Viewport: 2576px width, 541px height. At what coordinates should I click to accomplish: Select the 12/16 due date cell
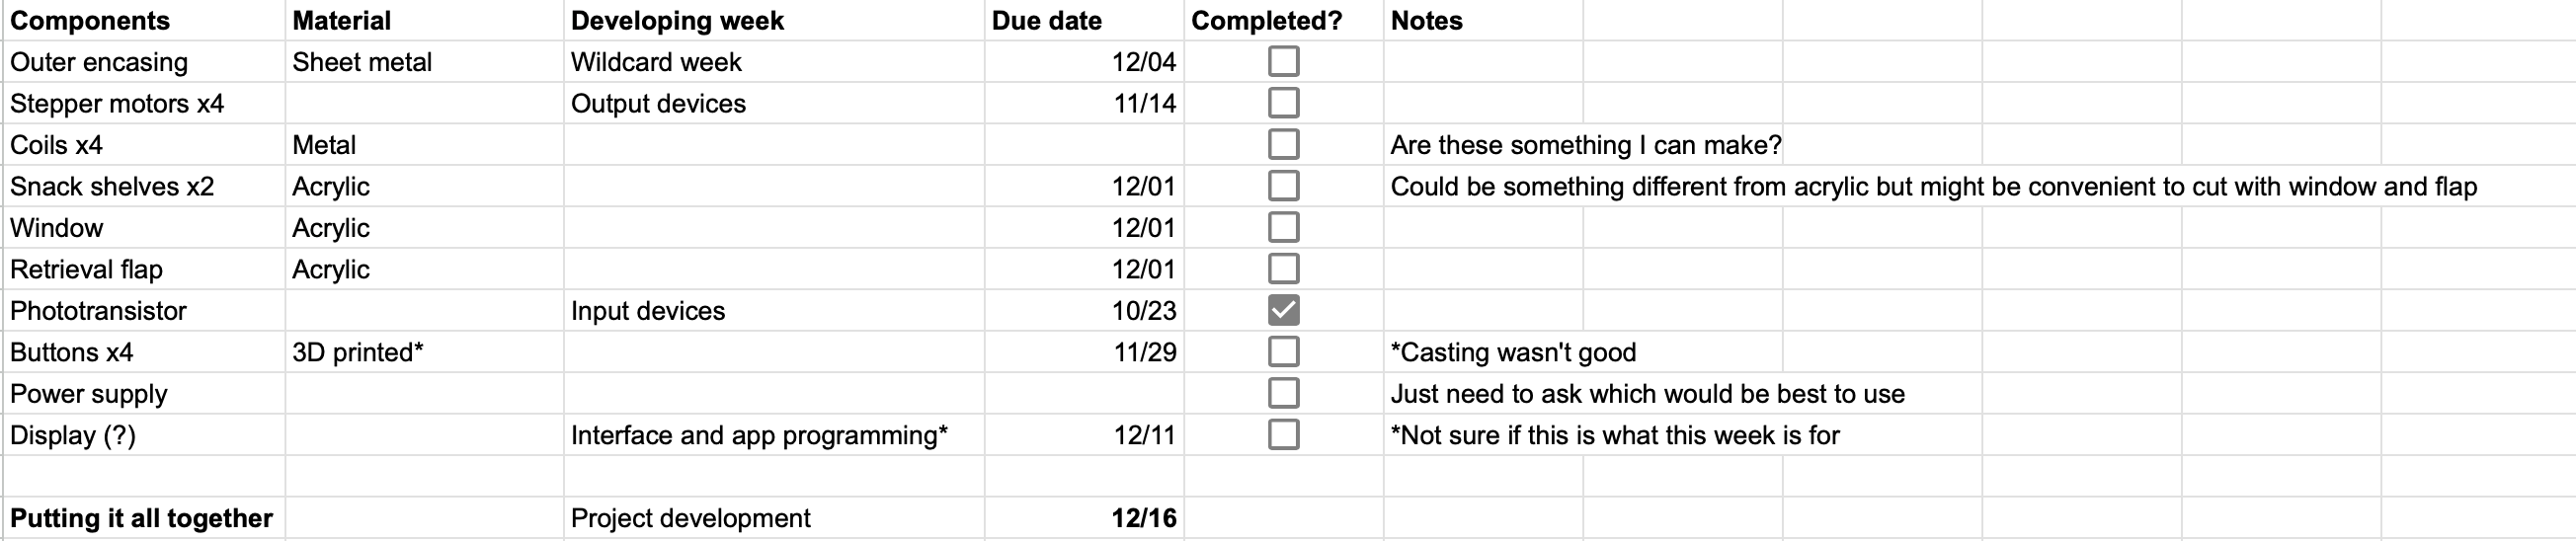tap(1084, 518)
